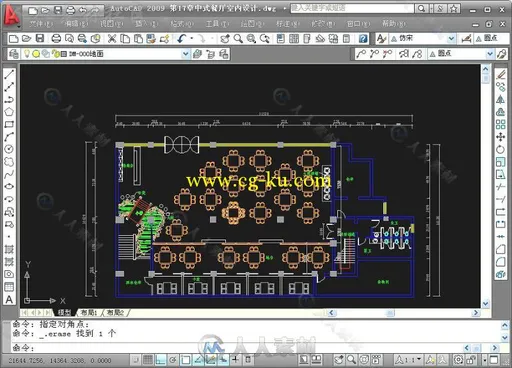This screenshot has height=368, width=512.
Task: Choose the Multiline Text tool
Action: (9, 299)
